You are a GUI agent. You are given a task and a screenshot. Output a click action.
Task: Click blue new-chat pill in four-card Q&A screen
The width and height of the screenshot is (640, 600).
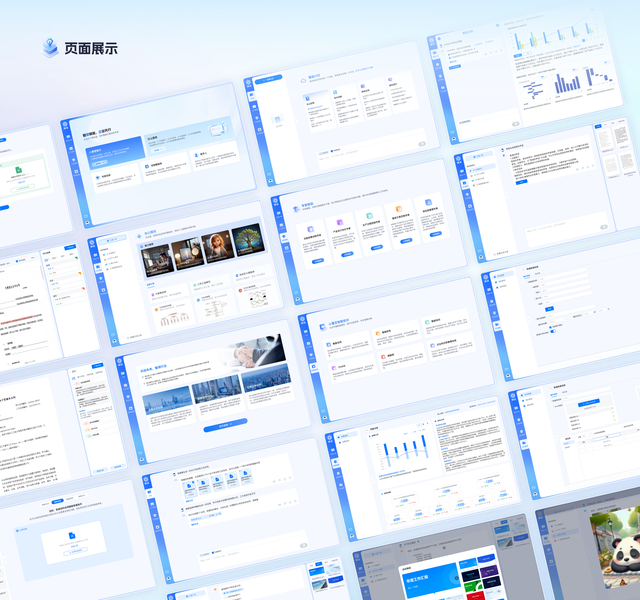[268, 79]
